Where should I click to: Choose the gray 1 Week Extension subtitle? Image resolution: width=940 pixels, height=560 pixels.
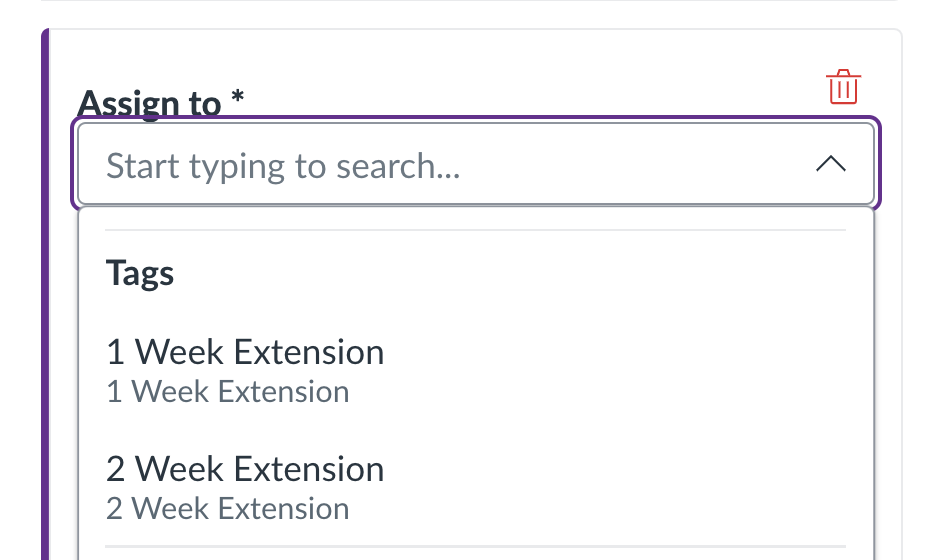pyautogui.click(x=228, y=392)
